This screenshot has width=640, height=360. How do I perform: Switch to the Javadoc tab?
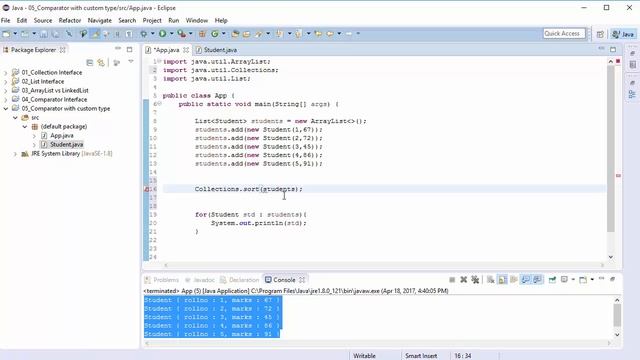[x=200, y=280]
